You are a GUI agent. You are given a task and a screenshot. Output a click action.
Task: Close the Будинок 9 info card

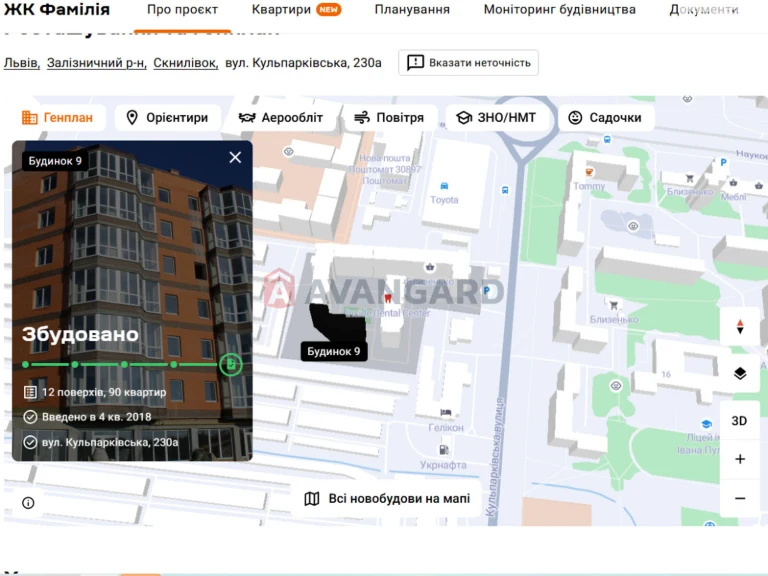(235, 157)
